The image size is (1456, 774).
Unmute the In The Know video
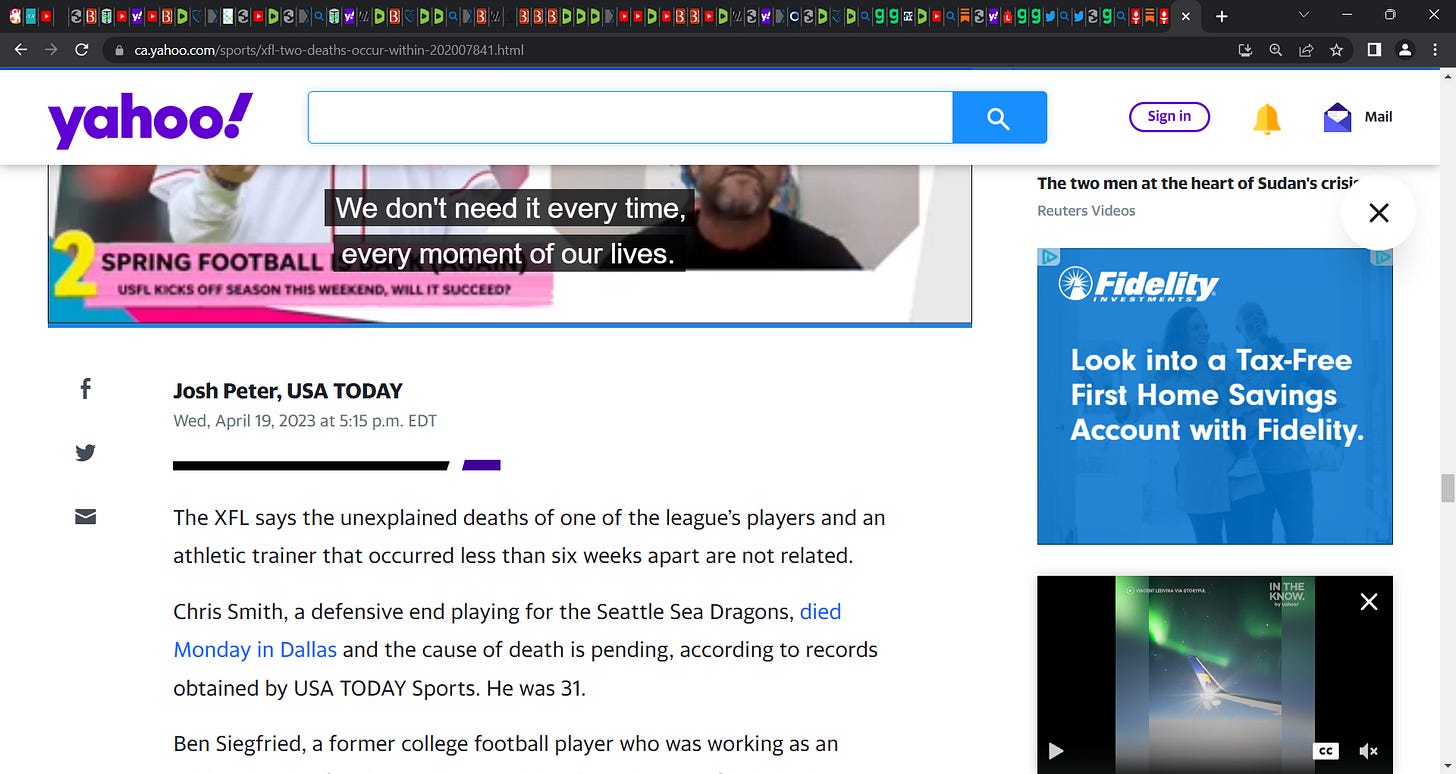click(1369, 751)
